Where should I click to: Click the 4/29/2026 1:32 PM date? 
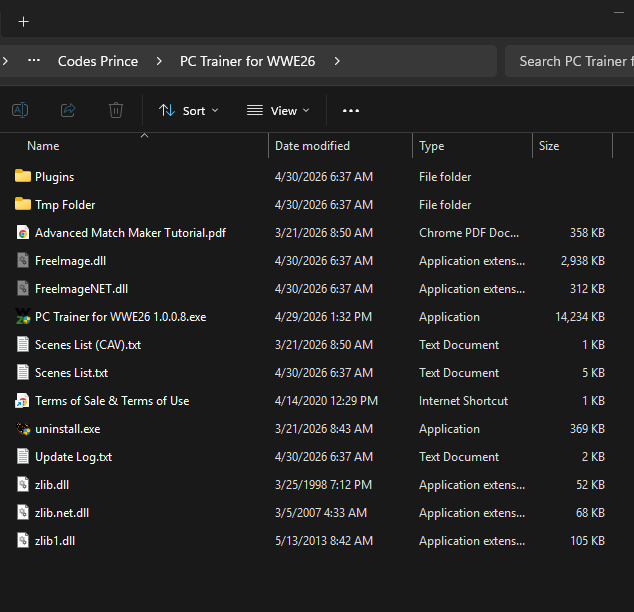[323, 317]
